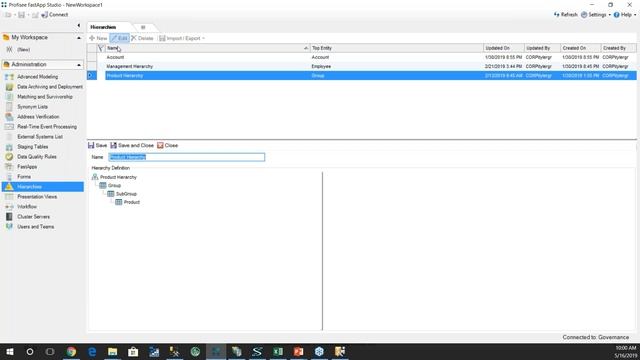Collapse the left navigation pane arrow
Screen dimensions: 640x360
(79, 25)
